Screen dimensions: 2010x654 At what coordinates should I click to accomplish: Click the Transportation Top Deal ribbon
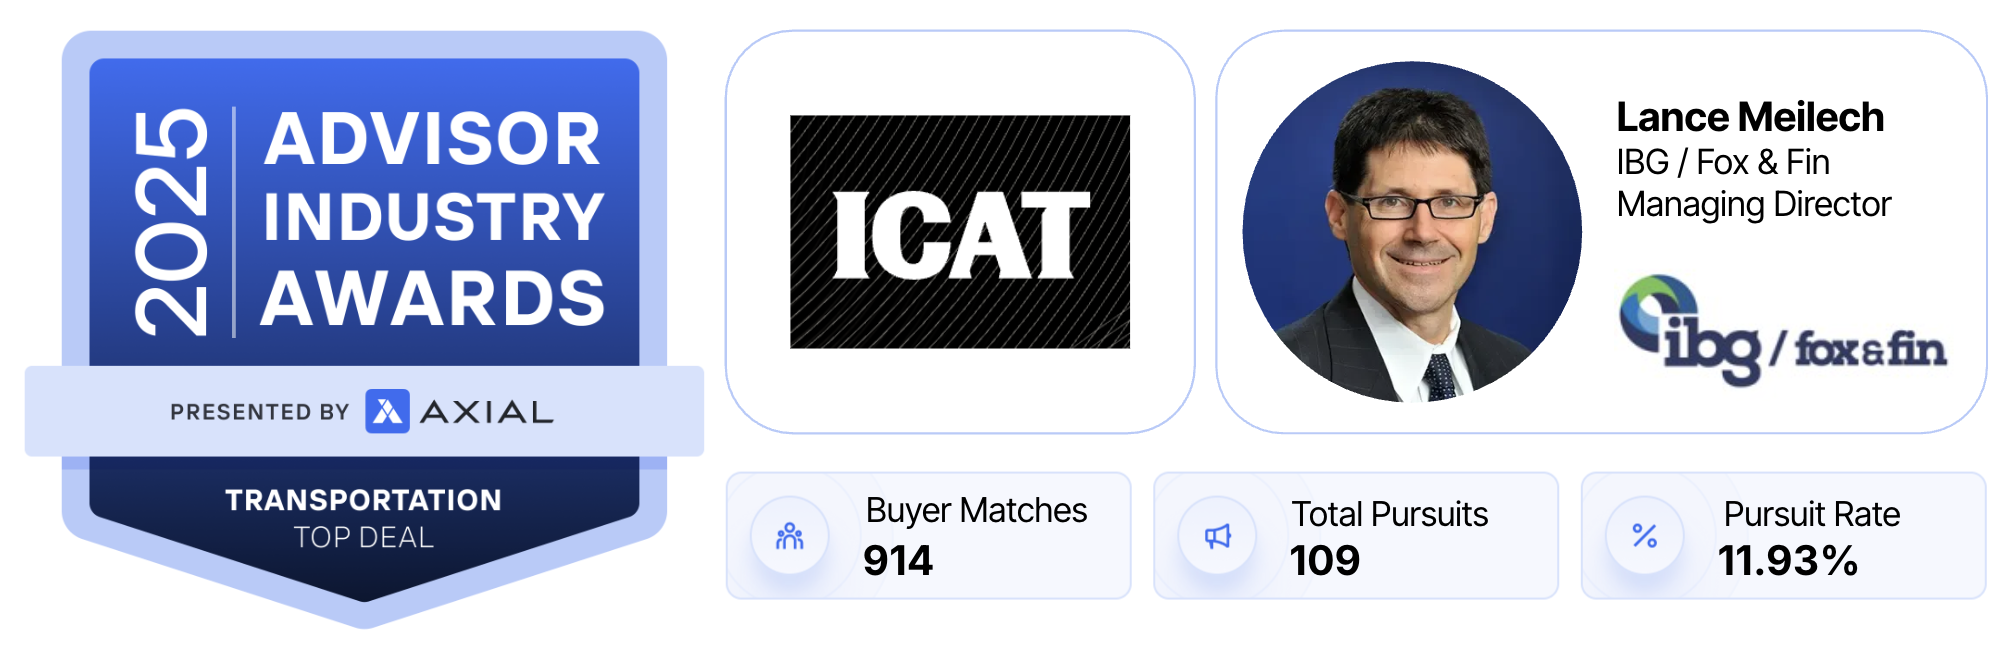click(x=364, y=518)
